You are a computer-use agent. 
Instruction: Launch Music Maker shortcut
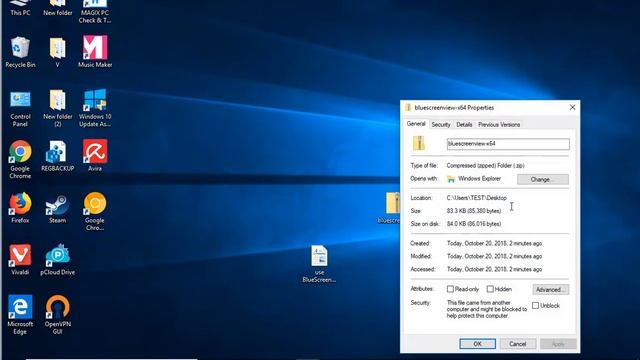(95, 52)
